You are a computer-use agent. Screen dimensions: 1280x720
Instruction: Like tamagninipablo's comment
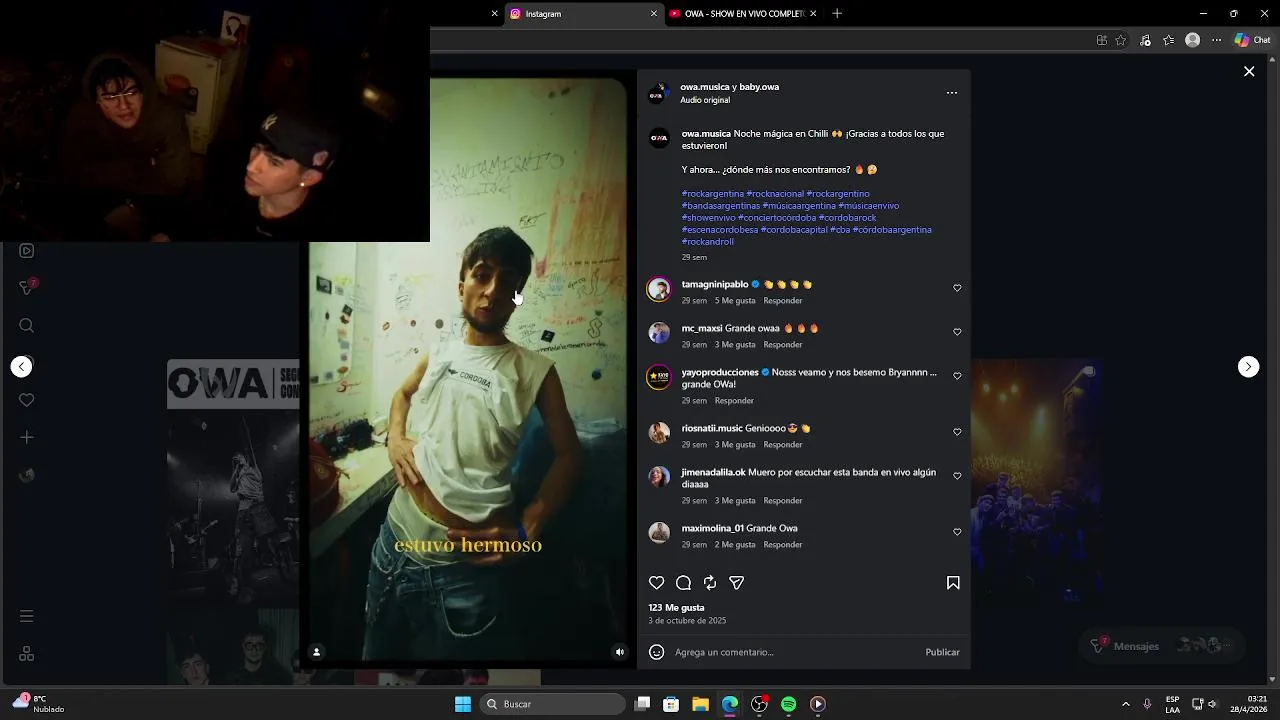click(957, 288)
